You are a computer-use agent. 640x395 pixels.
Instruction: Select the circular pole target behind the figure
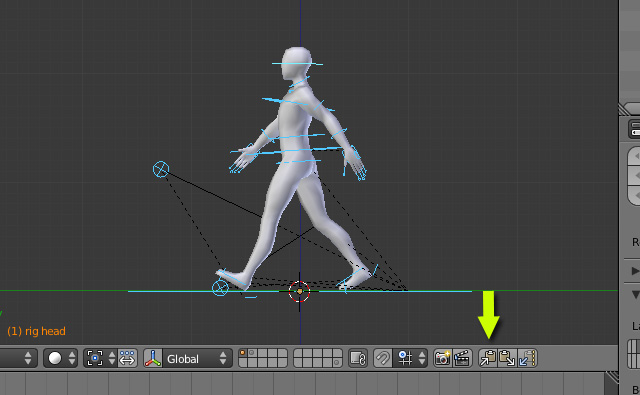tap(161, 169)
